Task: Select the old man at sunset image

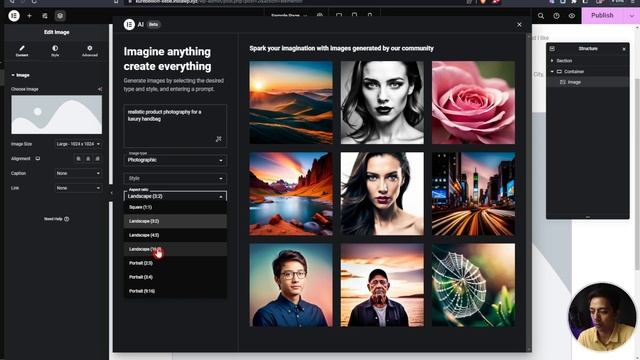Action: click(382, 285)
